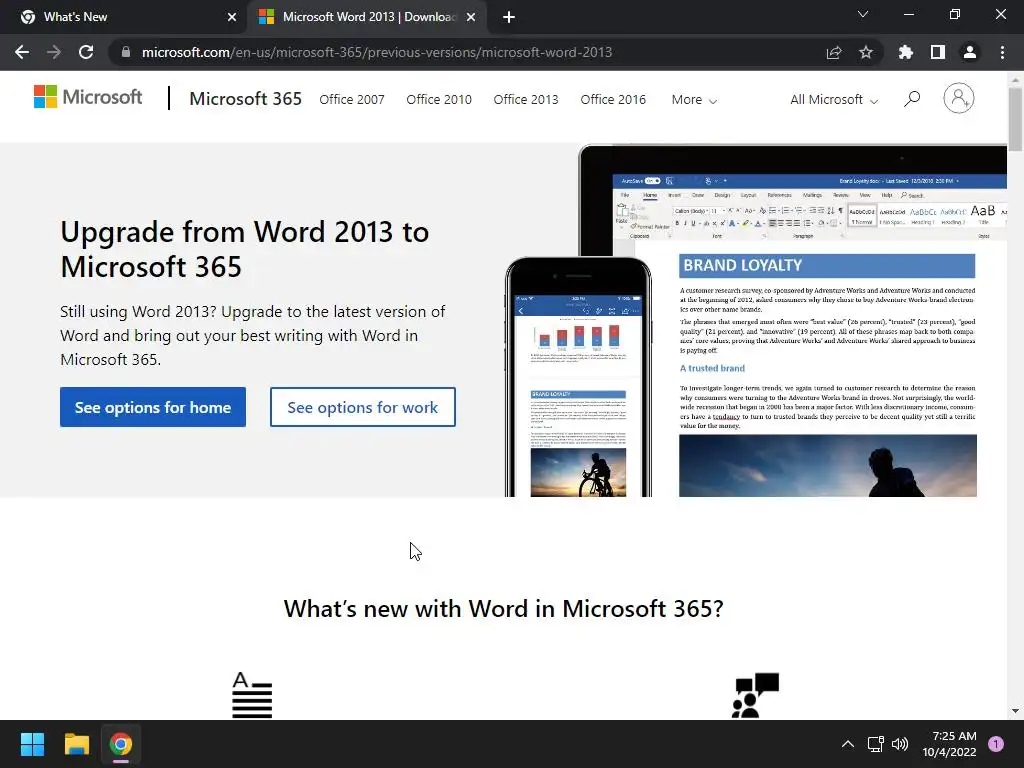Open the notification badge in taskbar
This screenshot has height=768, width=1024.
coord(996,744)
